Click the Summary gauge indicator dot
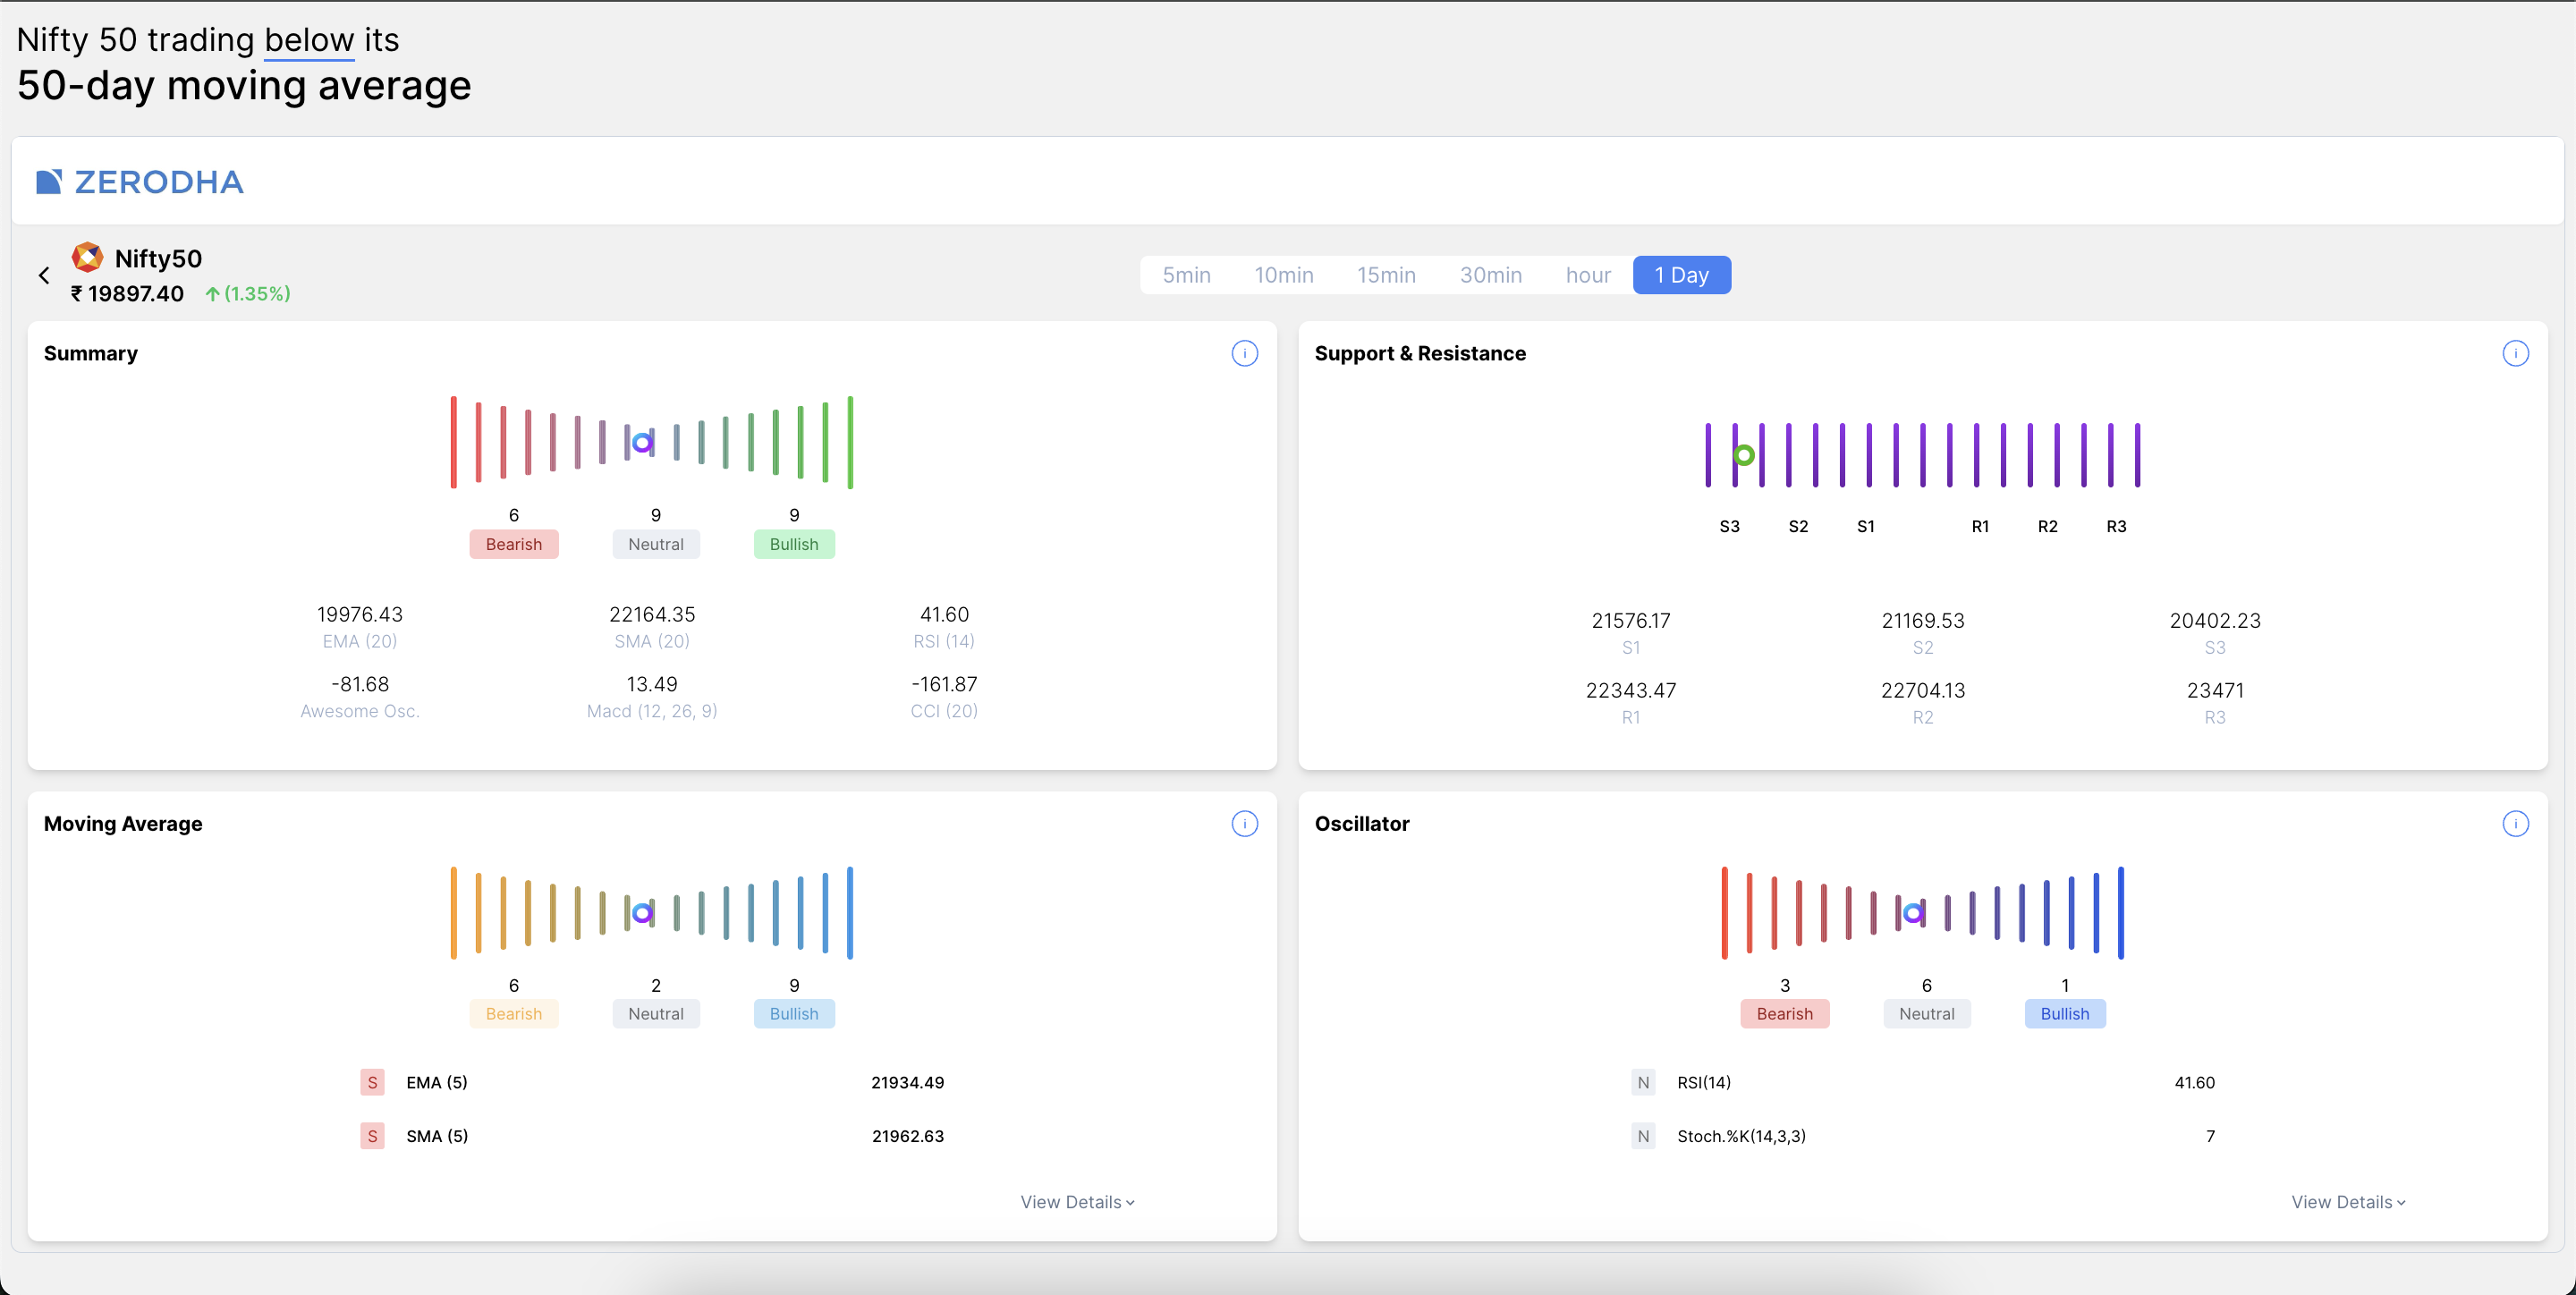2576x1295 pixels. coord(643,442)
